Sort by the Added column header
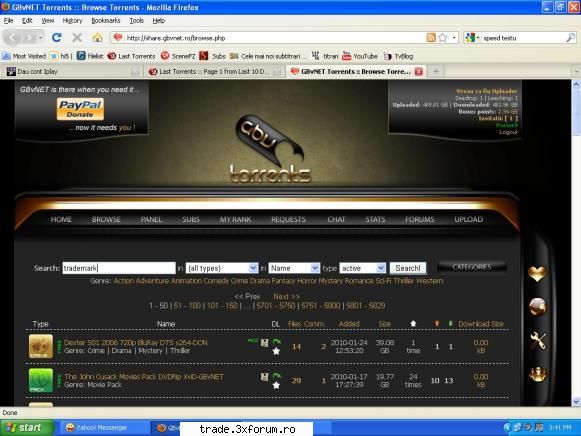The image size is (581, 436). point(349,324)
